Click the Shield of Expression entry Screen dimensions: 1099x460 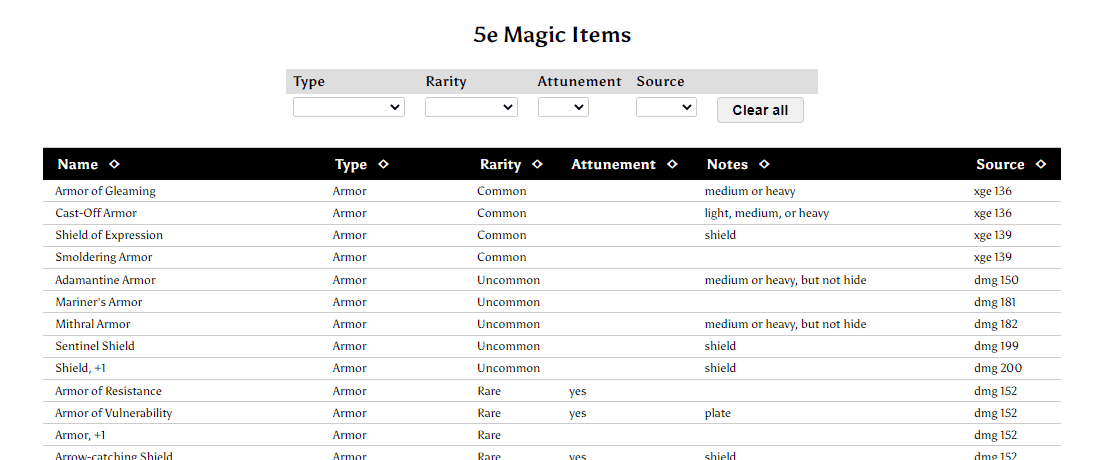109,235
